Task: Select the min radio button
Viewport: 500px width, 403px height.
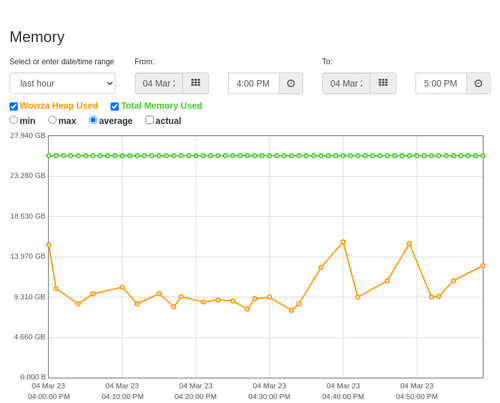Action: [14, 120]
